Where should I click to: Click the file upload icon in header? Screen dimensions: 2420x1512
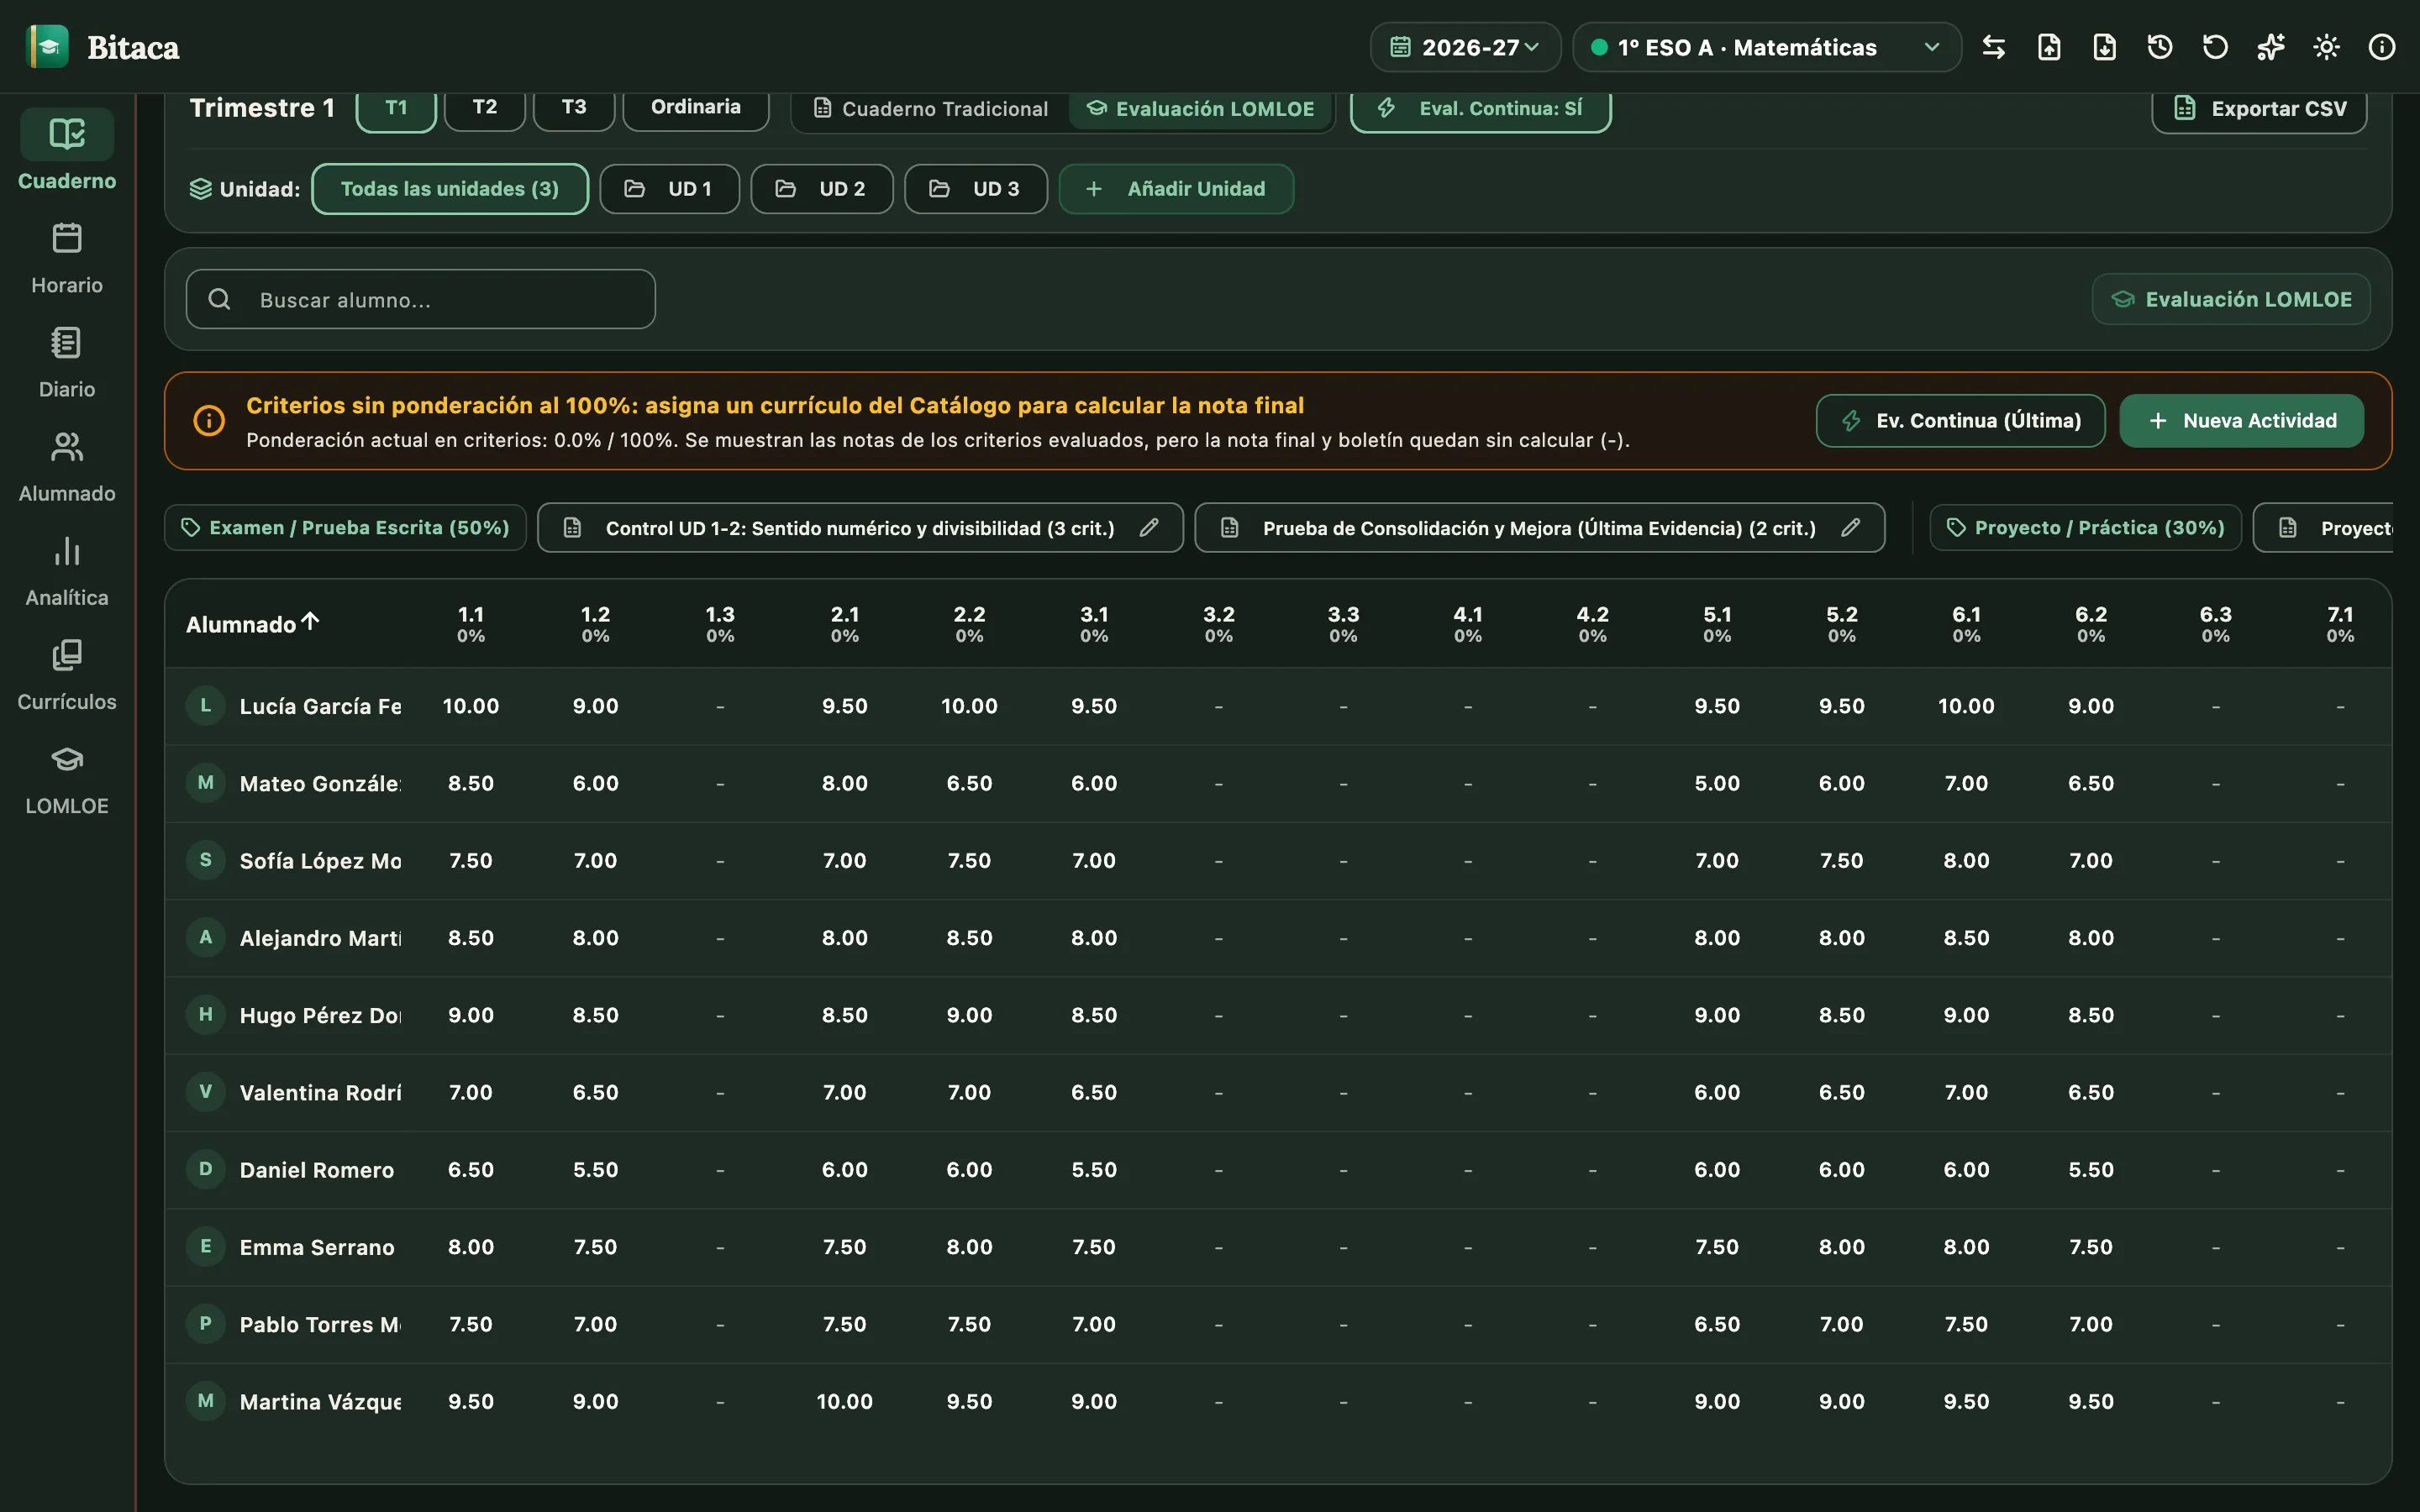(x=2049, y=47)
